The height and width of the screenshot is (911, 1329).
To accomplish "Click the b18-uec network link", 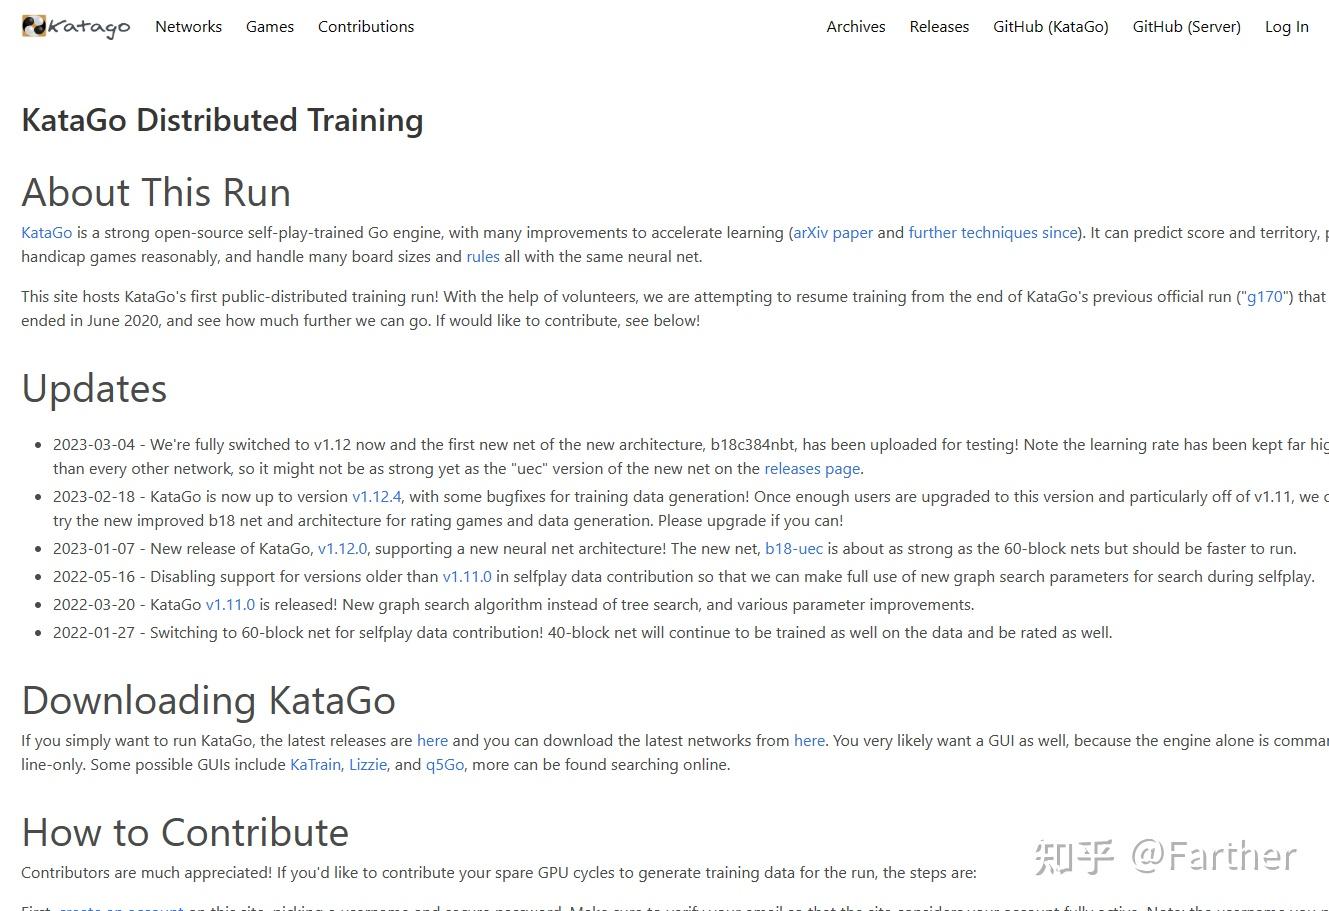I will coord(794,548).
